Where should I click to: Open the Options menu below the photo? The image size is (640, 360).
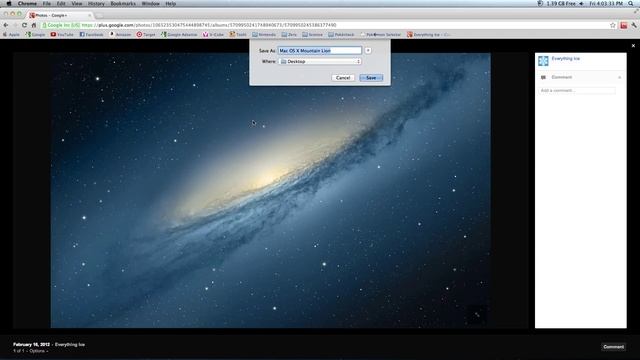pos(38,351)
